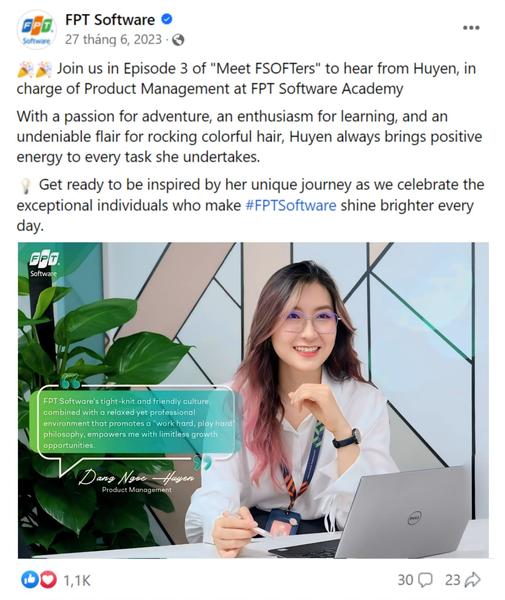This screenshot has height=600, width=505.
Task: Click the FPT Software profile avatar
Action: (x=36, y=29)
